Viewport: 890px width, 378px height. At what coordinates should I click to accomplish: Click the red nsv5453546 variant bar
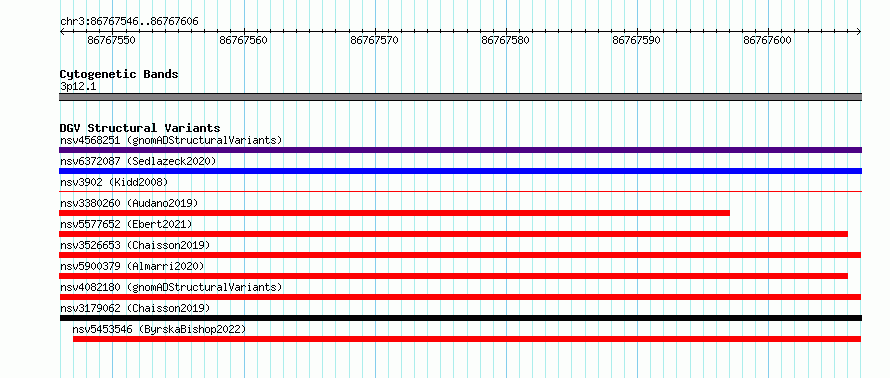467,339
